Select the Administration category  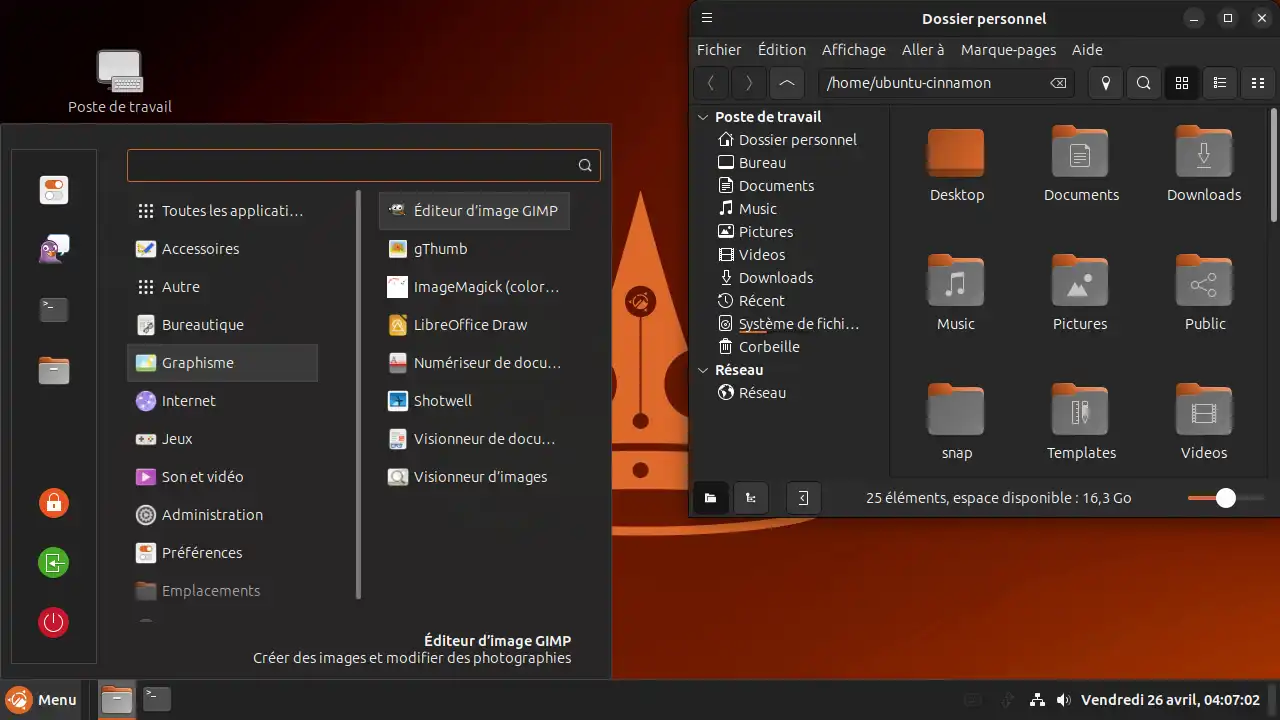(x=222, y=515)
